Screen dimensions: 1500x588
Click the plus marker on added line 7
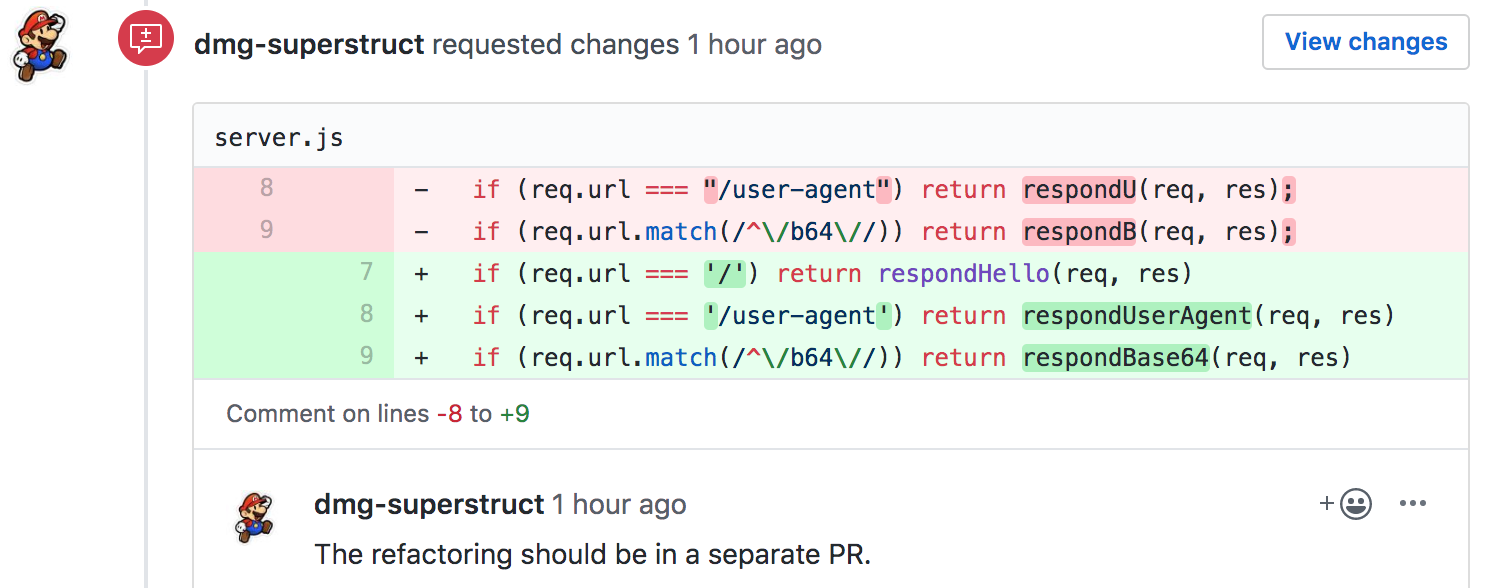(x=422, y=273)
